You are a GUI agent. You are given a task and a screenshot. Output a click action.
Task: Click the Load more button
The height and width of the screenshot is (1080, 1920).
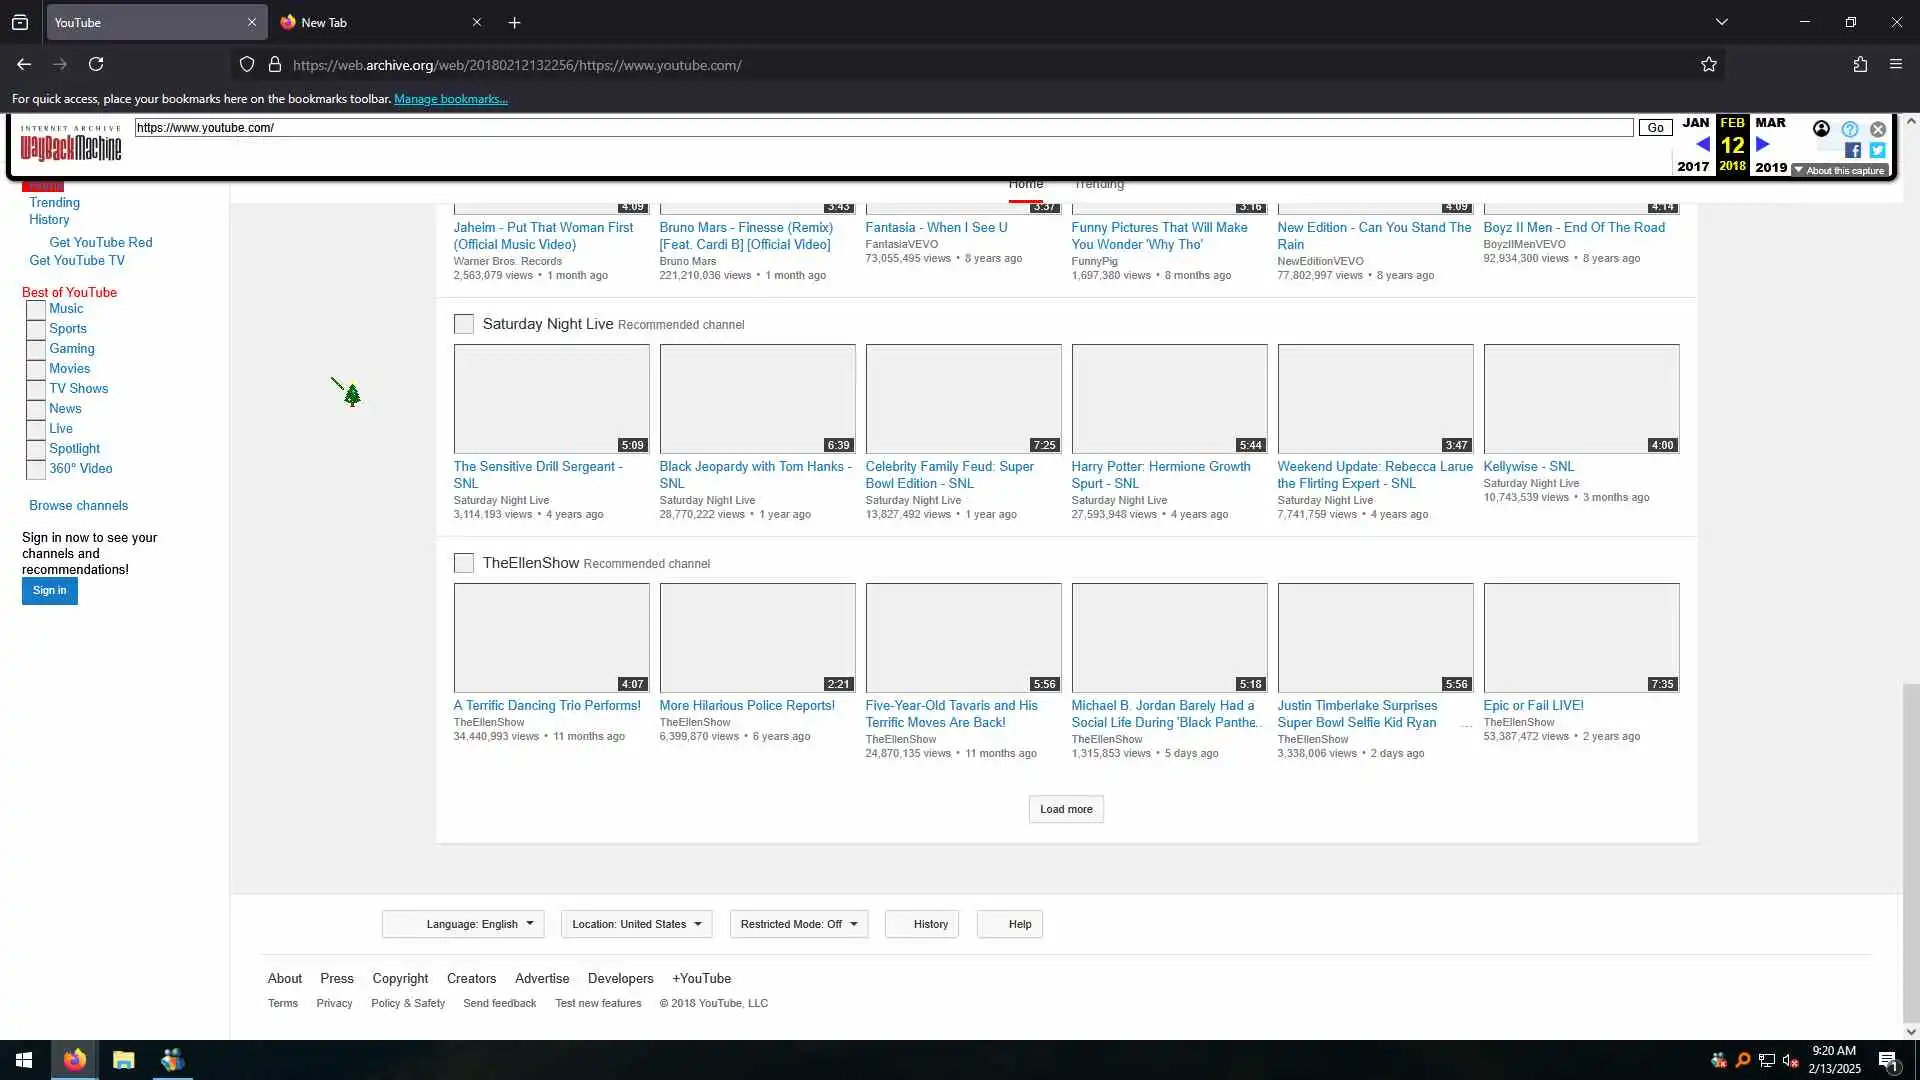click(1066, 809)
